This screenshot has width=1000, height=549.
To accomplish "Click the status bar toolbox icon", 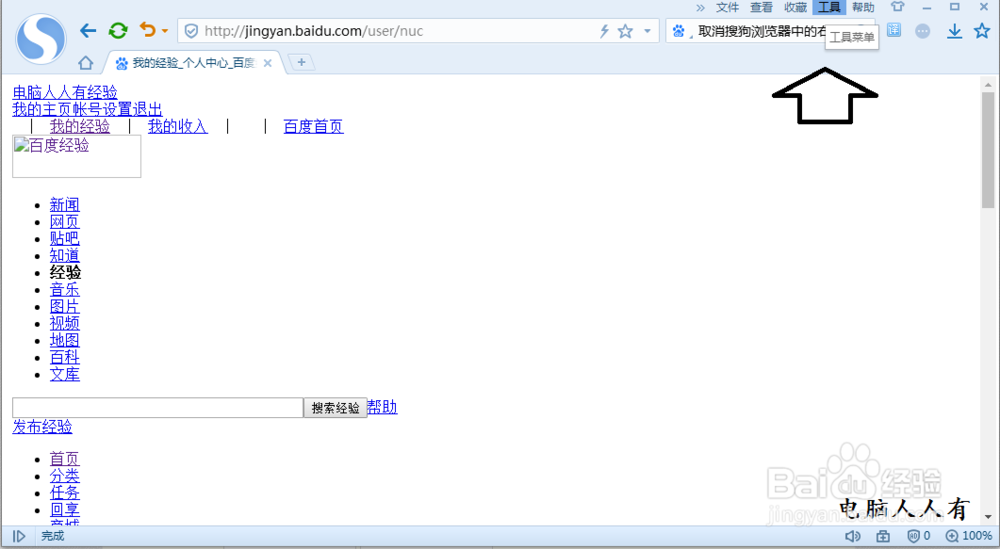I will (x=883, y=536).
